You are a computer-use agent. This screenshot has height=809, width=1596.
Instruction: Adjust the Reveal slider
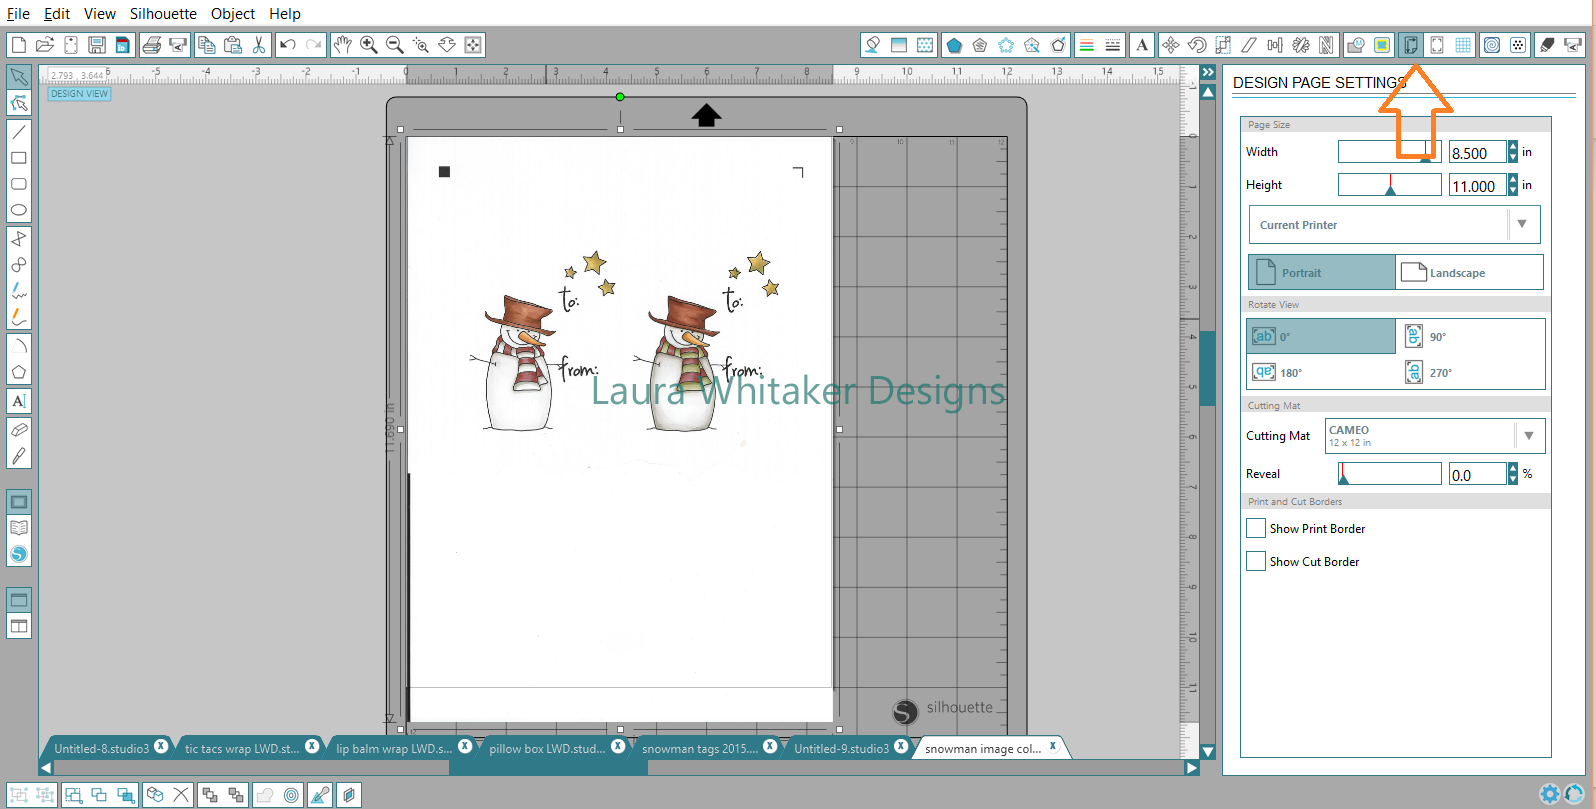pyautogui.click(x=1390, y=474)
